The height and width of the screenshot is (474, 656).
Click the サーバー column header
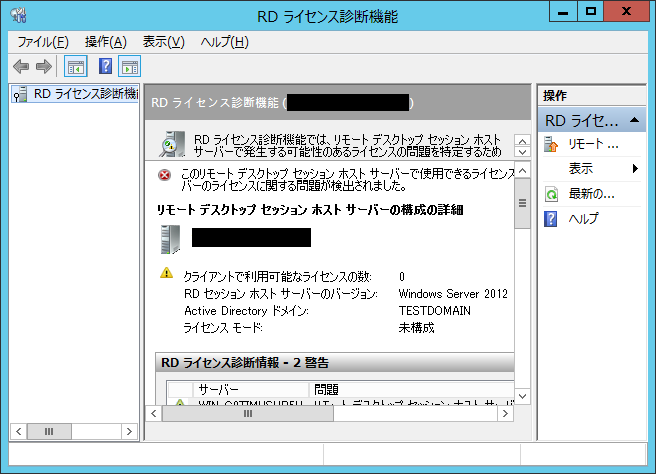point(251,389)
